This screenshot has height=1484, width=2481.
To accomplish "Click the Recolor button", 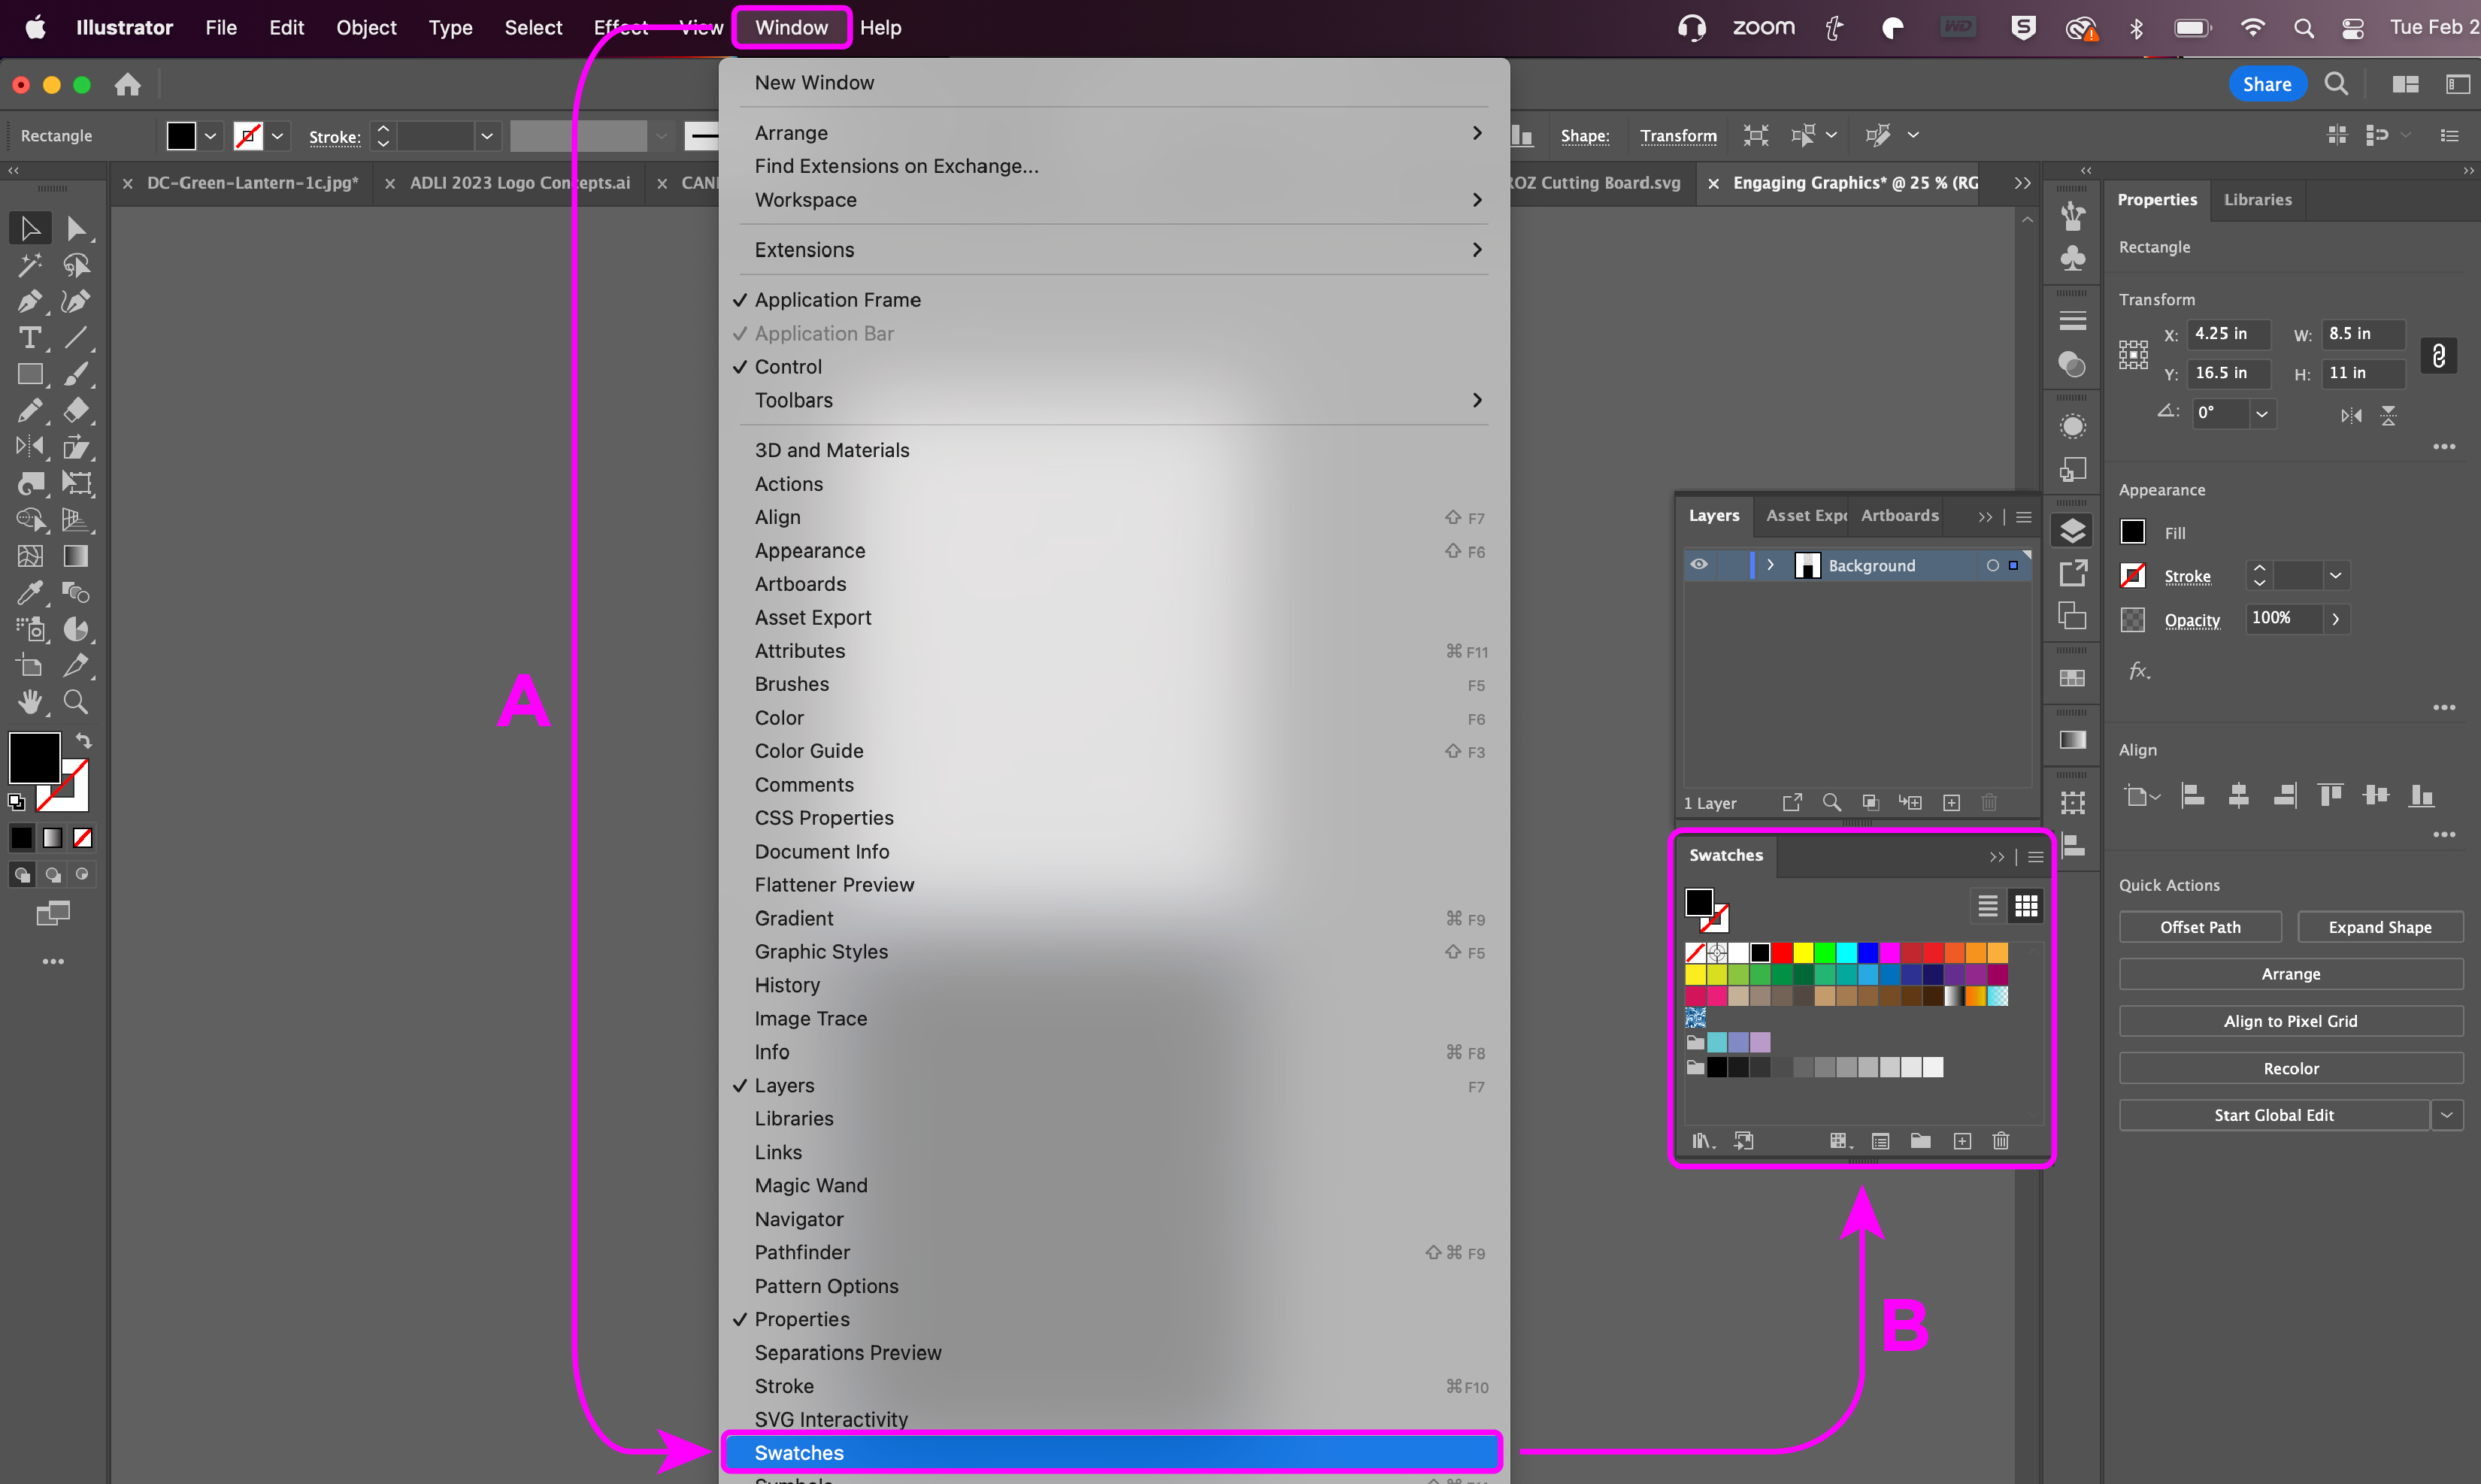I will [2290, 1068].
